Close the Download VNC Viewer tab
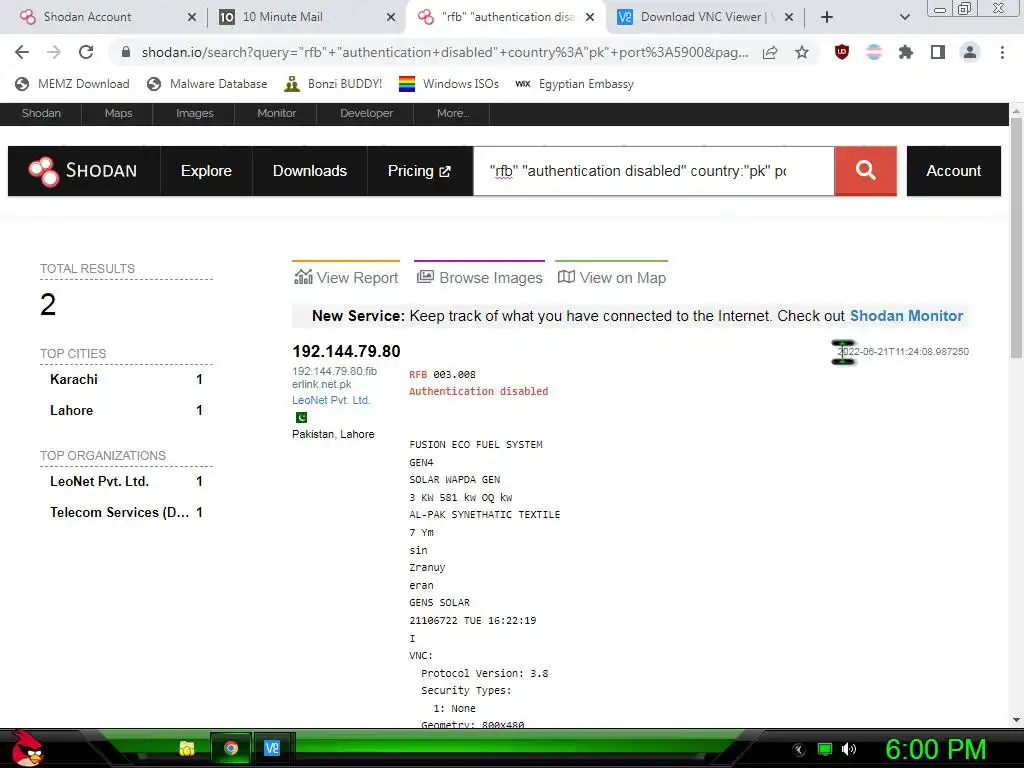 coord(789,17)
